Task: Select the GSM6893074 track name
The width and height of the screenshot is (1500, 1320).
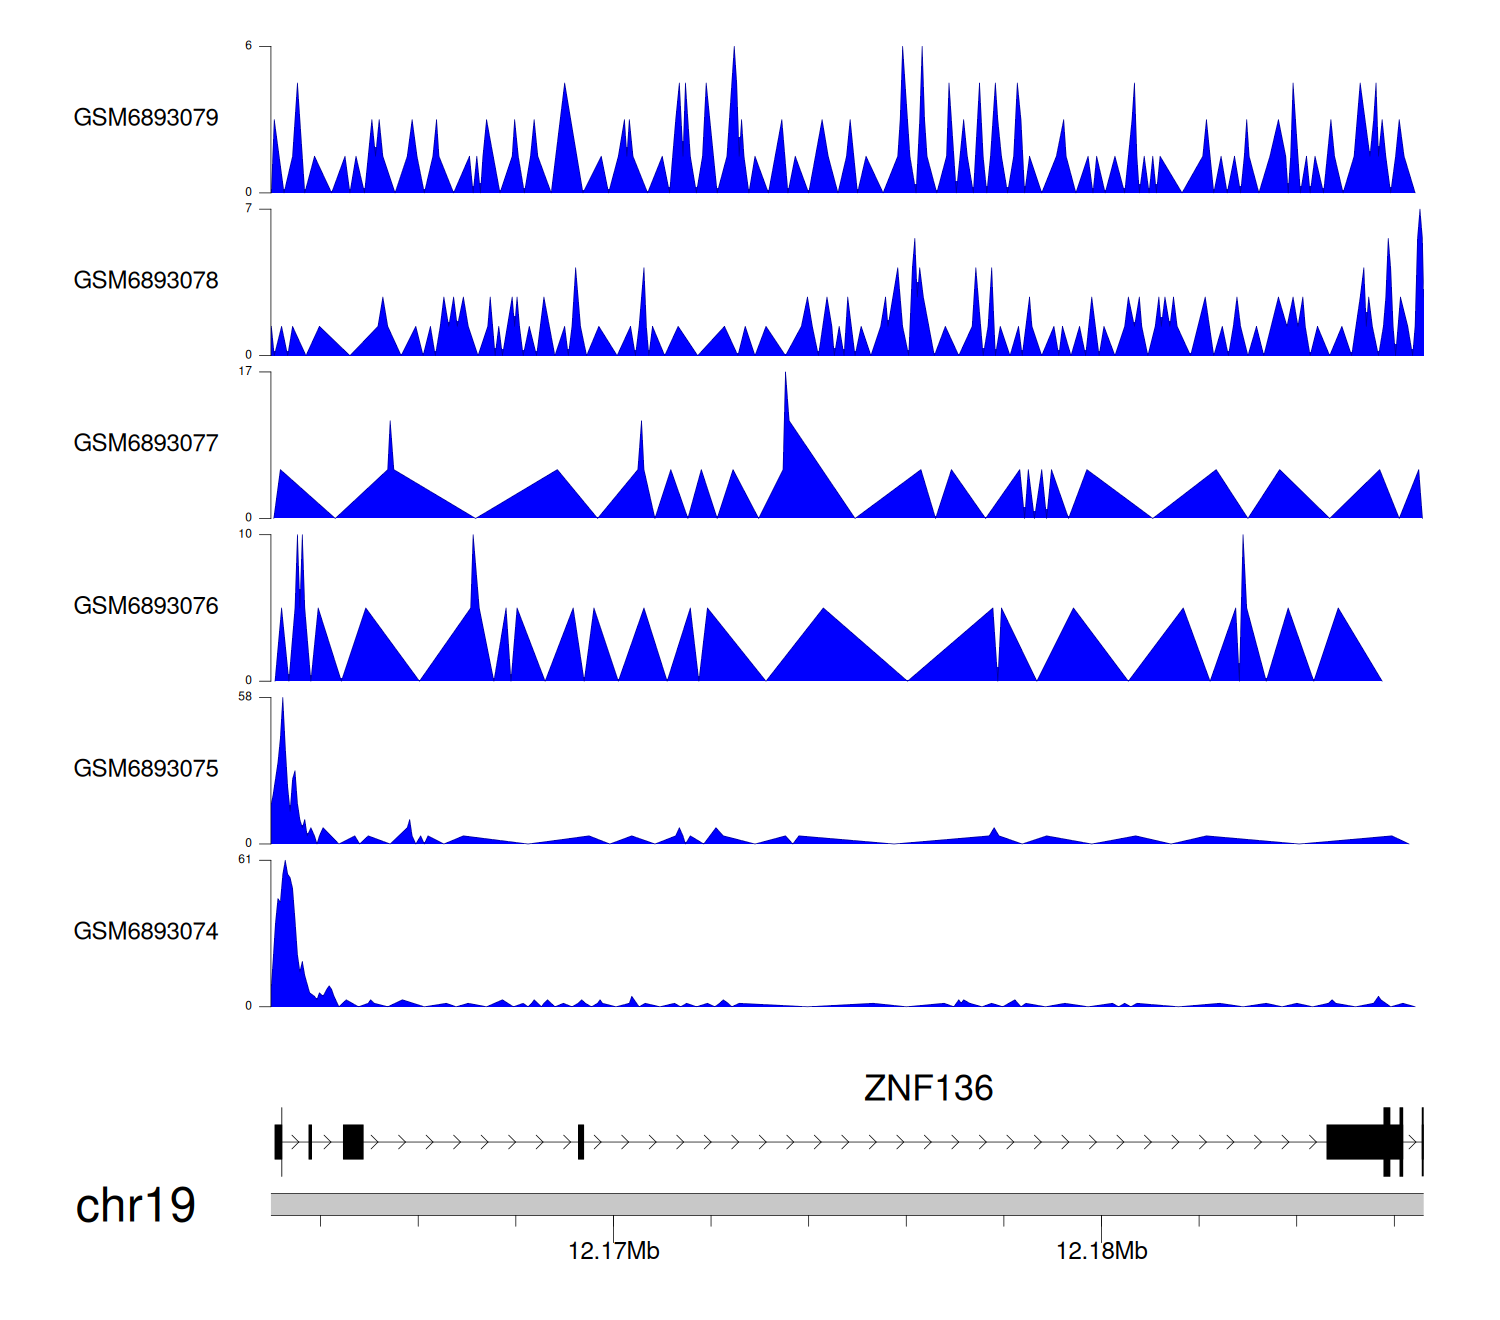Action: tap(146, 932)
